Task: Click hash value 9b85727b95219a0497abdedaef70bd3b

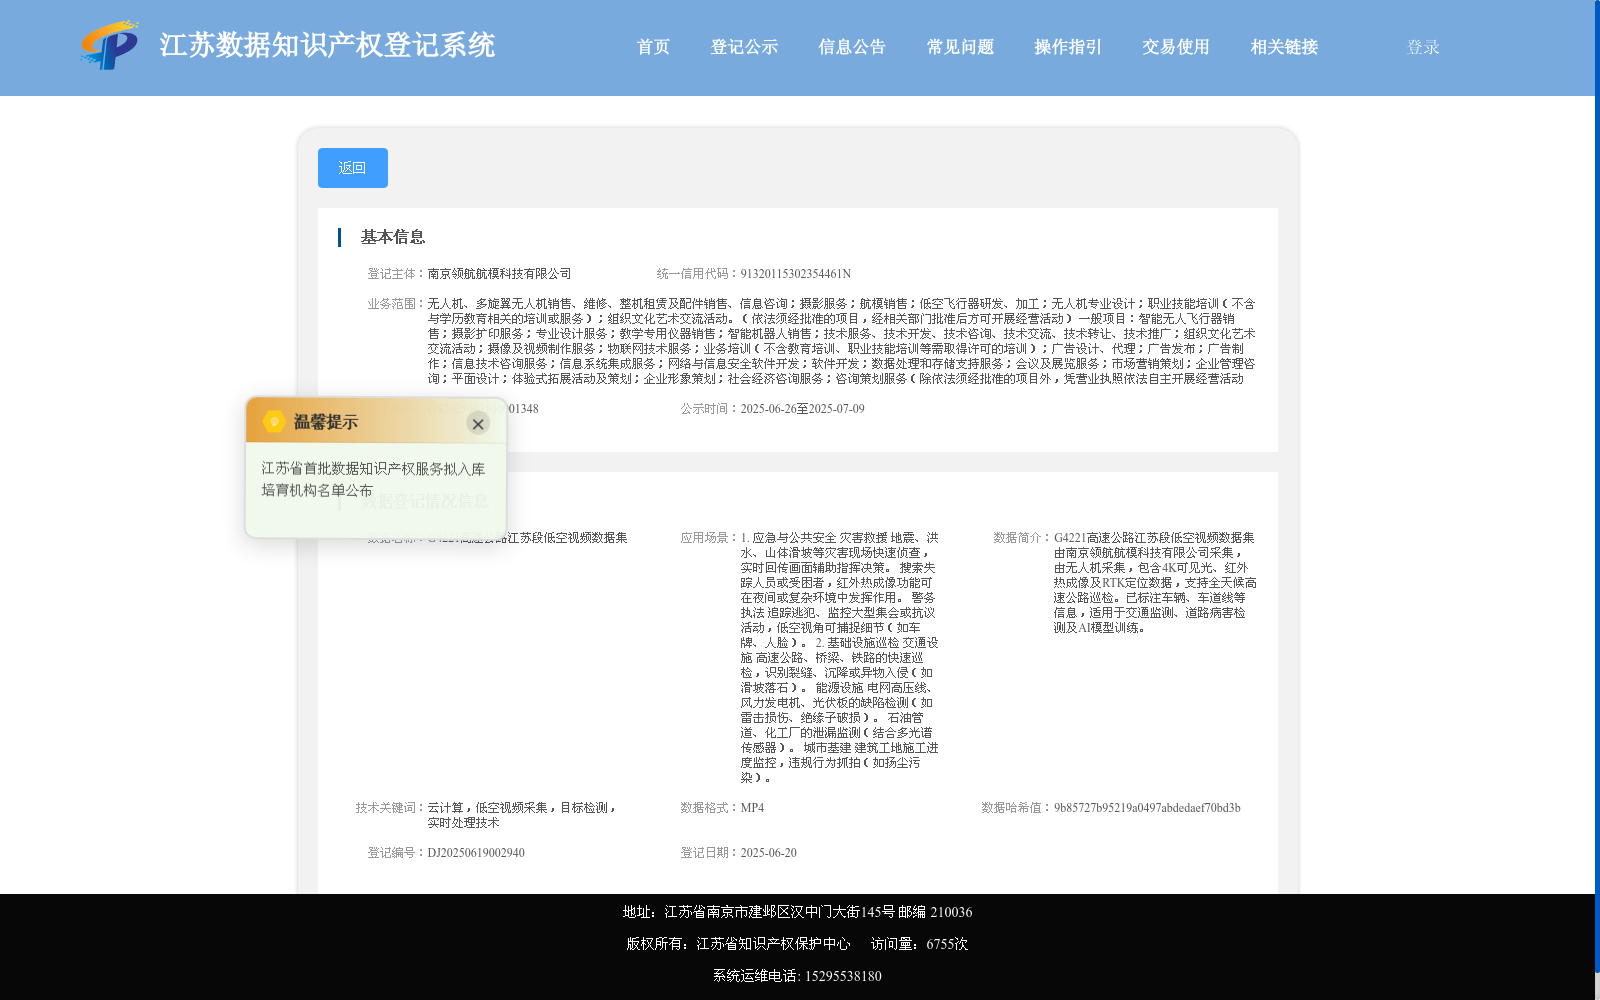Action: [1147, 808]
